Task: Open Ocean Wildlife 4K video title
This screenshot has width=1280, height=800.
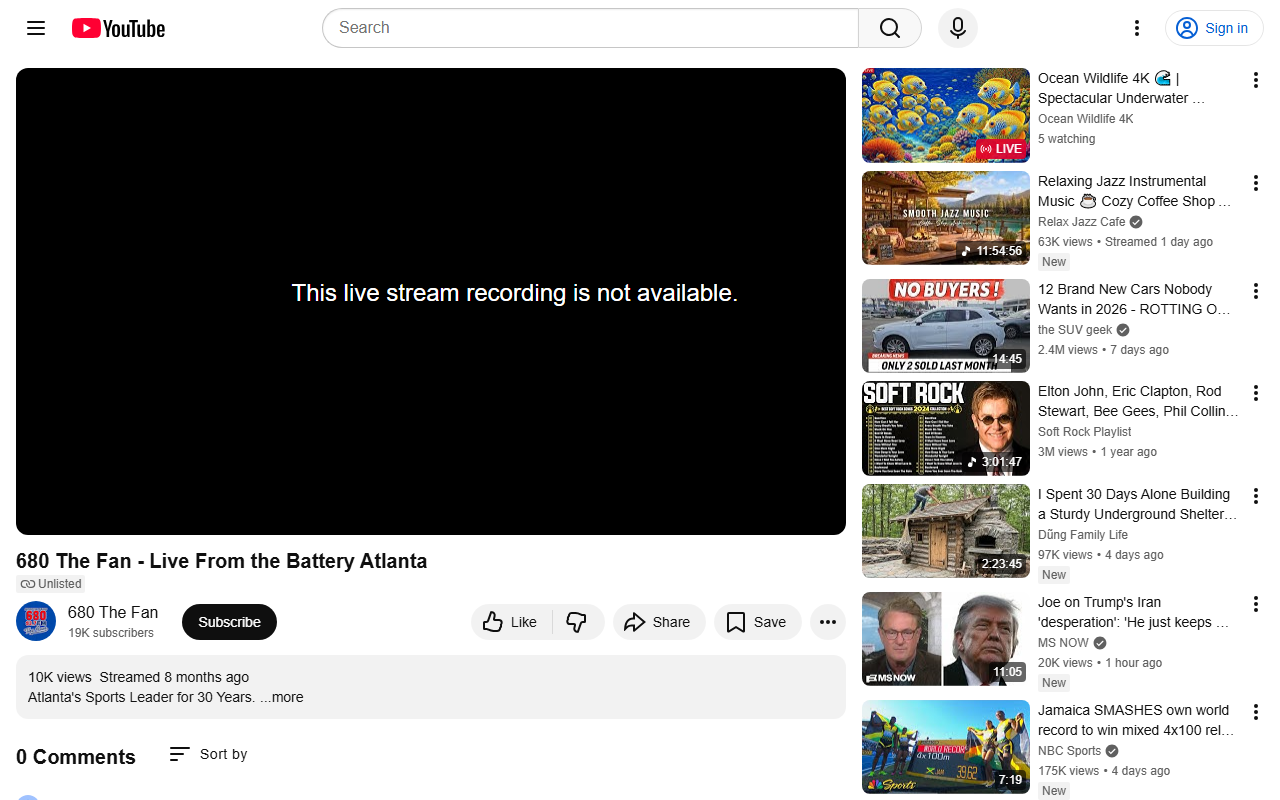Action: click(x=1122, y=88)
